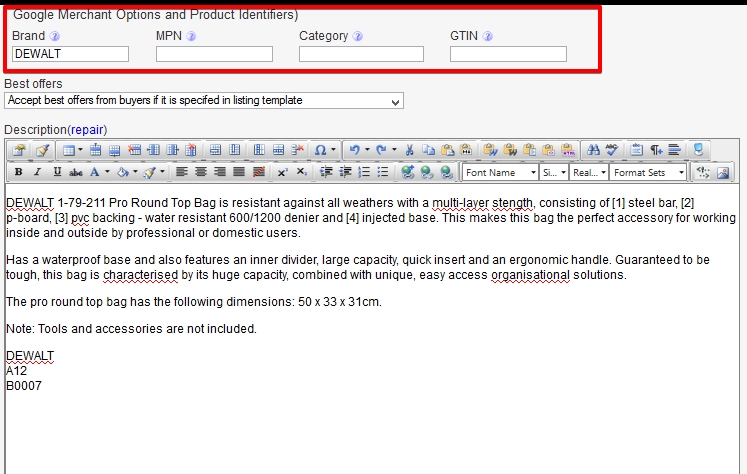
Task: Apply Italic formatting
Action: click(x=38, y=172)
